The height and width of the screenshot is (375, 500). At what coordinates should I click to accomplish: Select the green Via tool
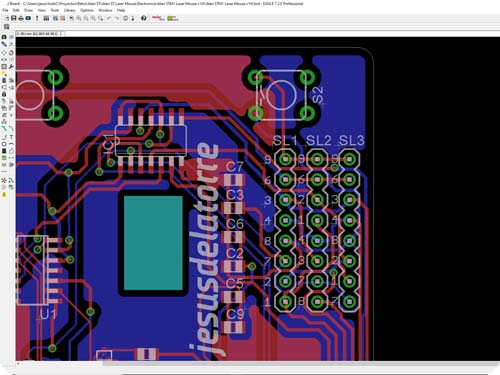(x=4, y=158)
